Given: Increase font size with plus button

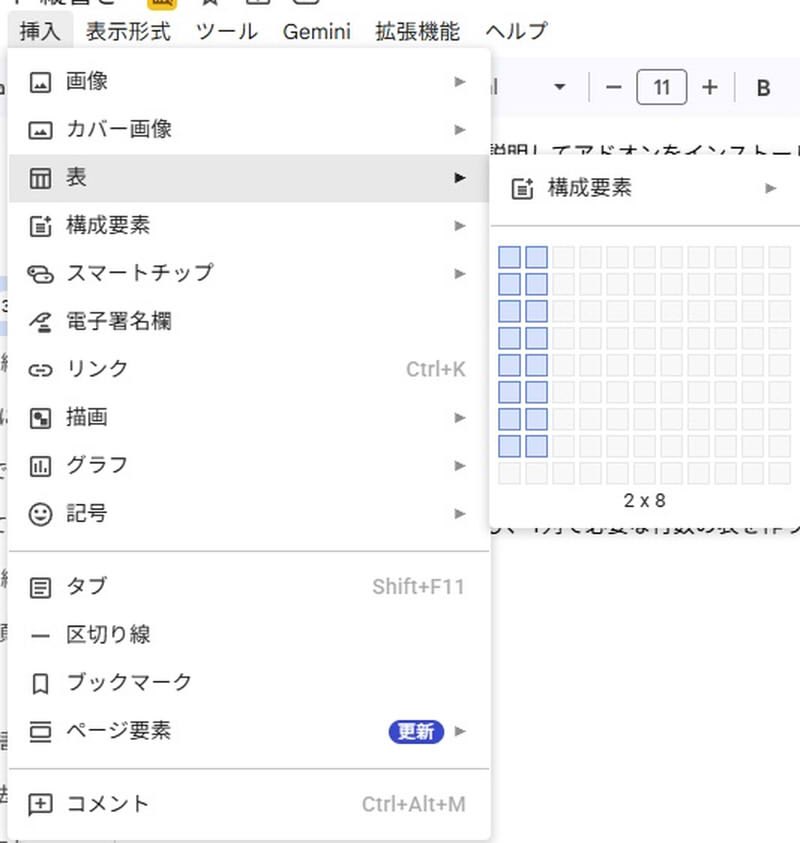Looking at the screenshot, I should [710, 87].
